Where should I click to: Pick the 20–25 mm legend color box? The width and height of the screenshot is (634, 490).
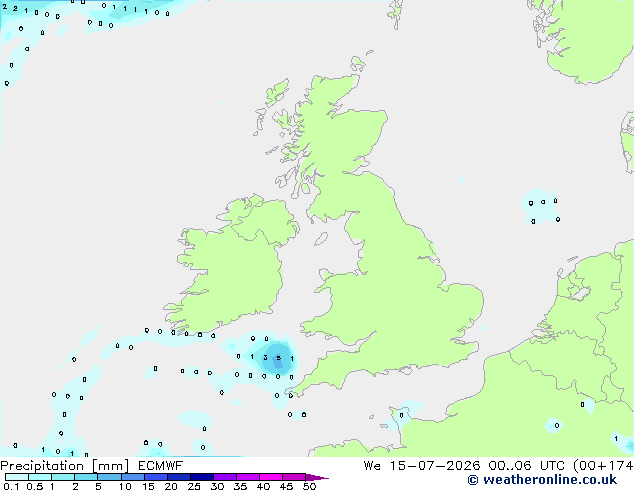click(179, 477)
